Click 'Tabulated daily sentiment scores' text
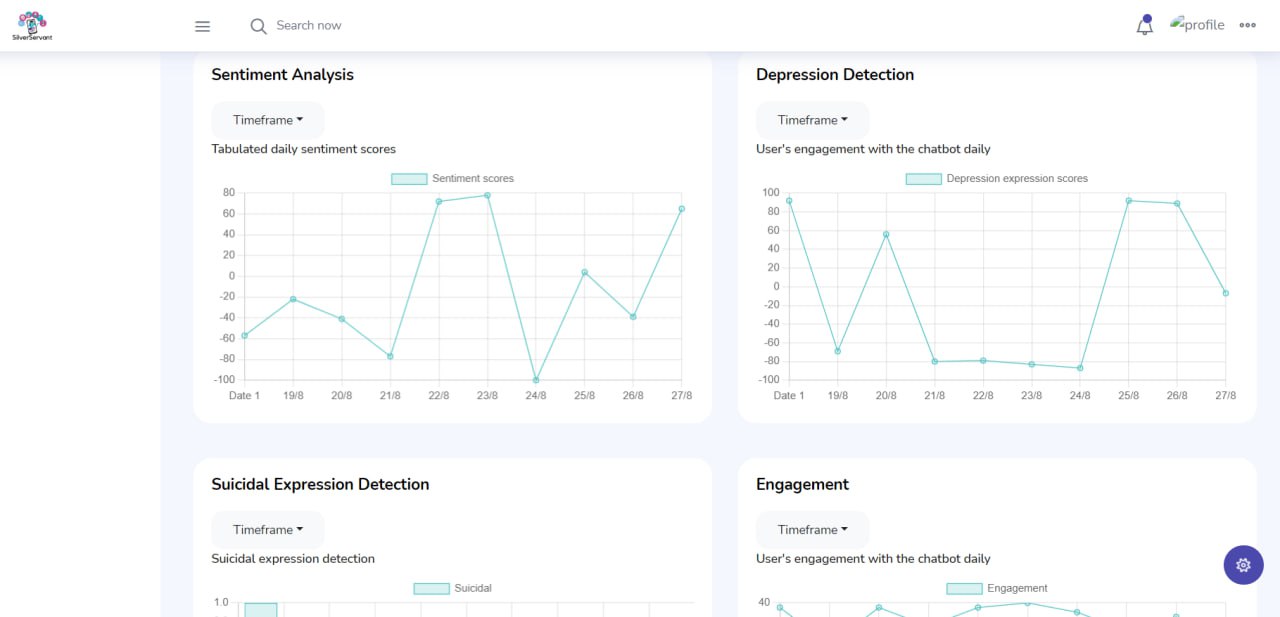The width and height of the screenshot is (1280, 617). pyautogui.click(x=304, y=149)
